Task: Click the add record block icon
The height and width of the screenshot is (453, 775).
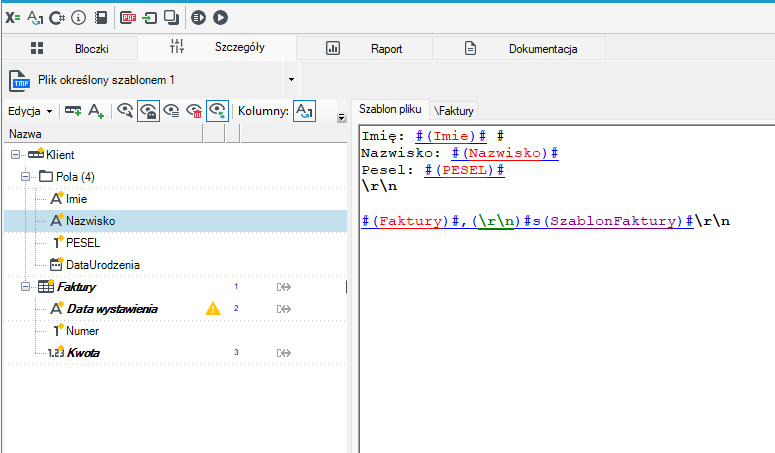Action: (x=73, y=111)
